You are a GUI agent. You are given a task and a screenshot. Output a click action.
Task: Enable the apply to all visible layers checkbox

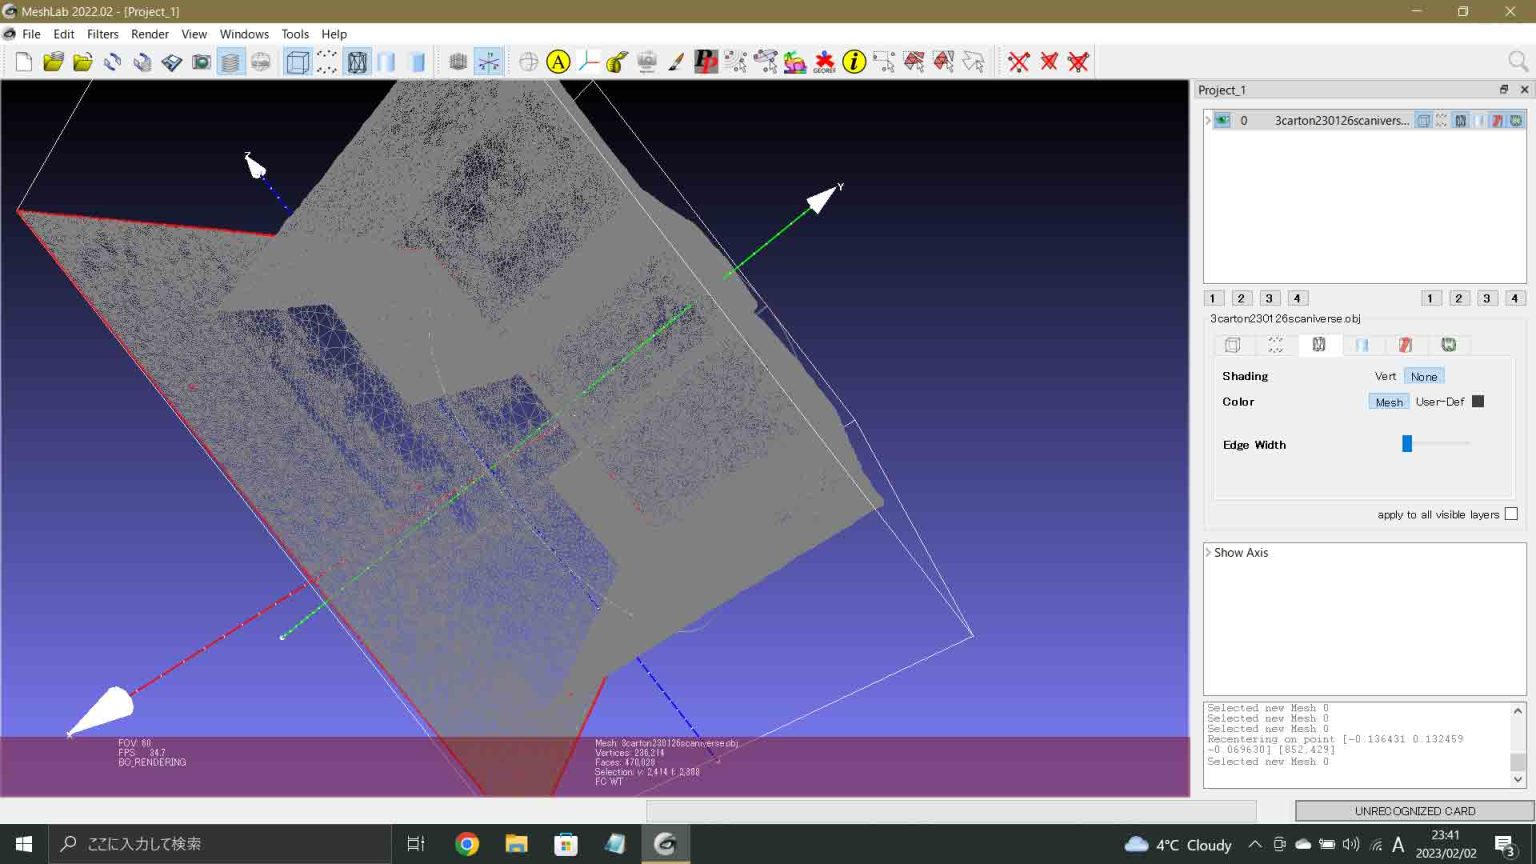[x=1511, y=513]
